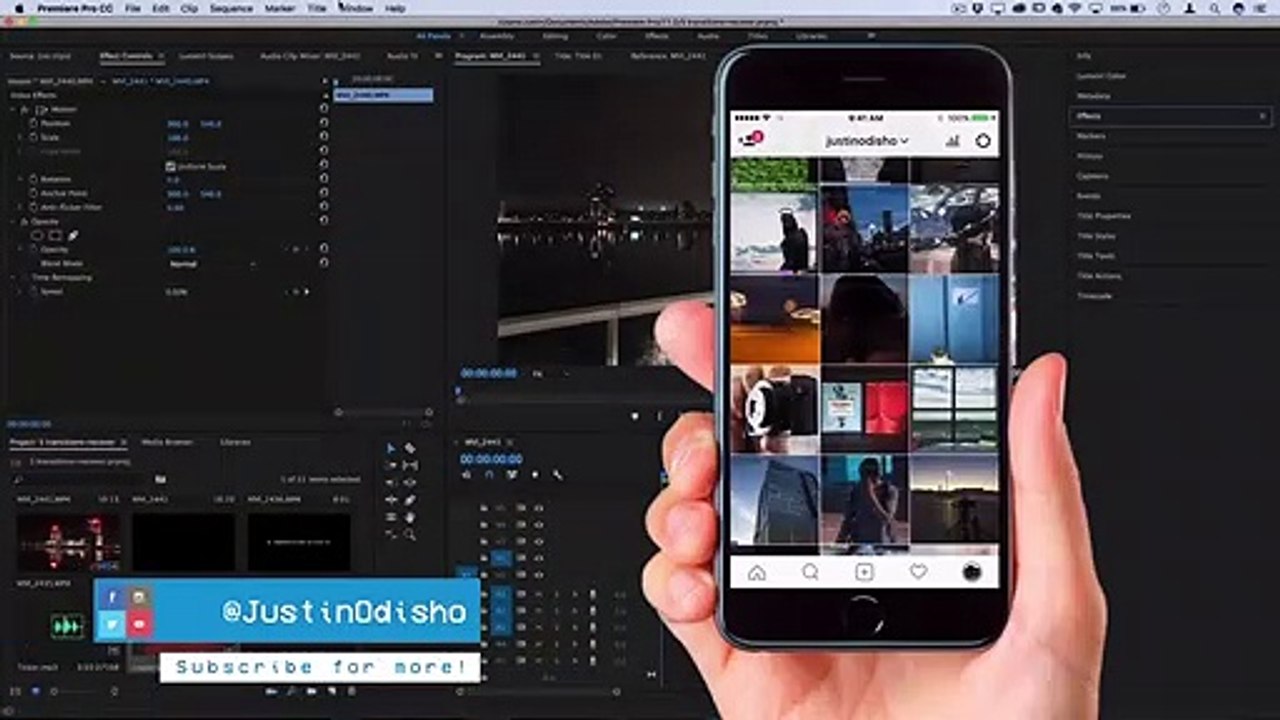Open the File menu
Viewport: 1280px width, 720px height.
pos(132,8)
